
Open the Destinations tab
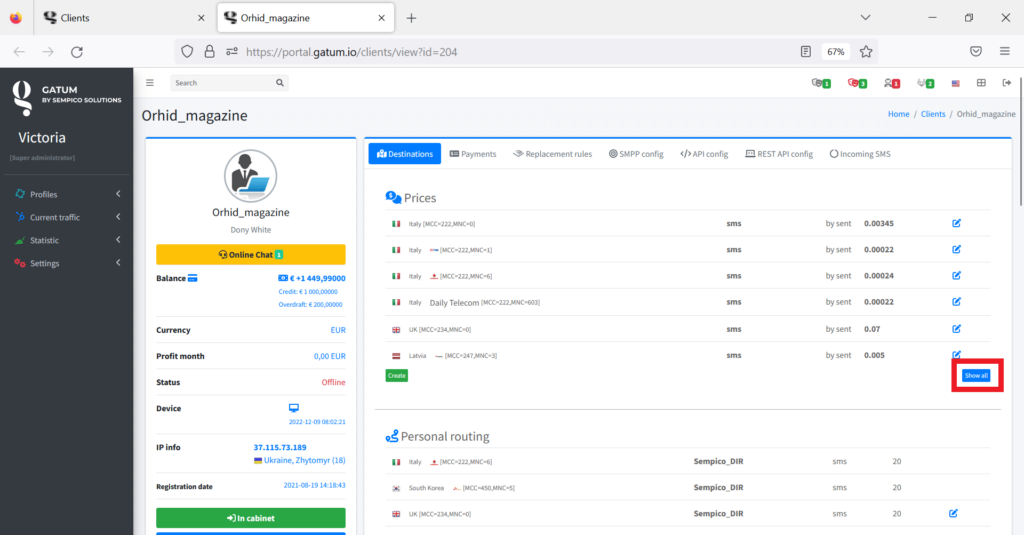[405, 154]
